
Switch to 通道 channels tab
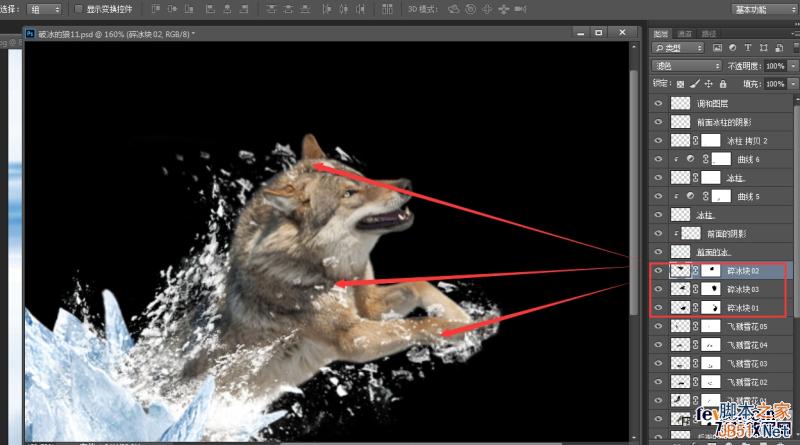[x=685, y=34]
